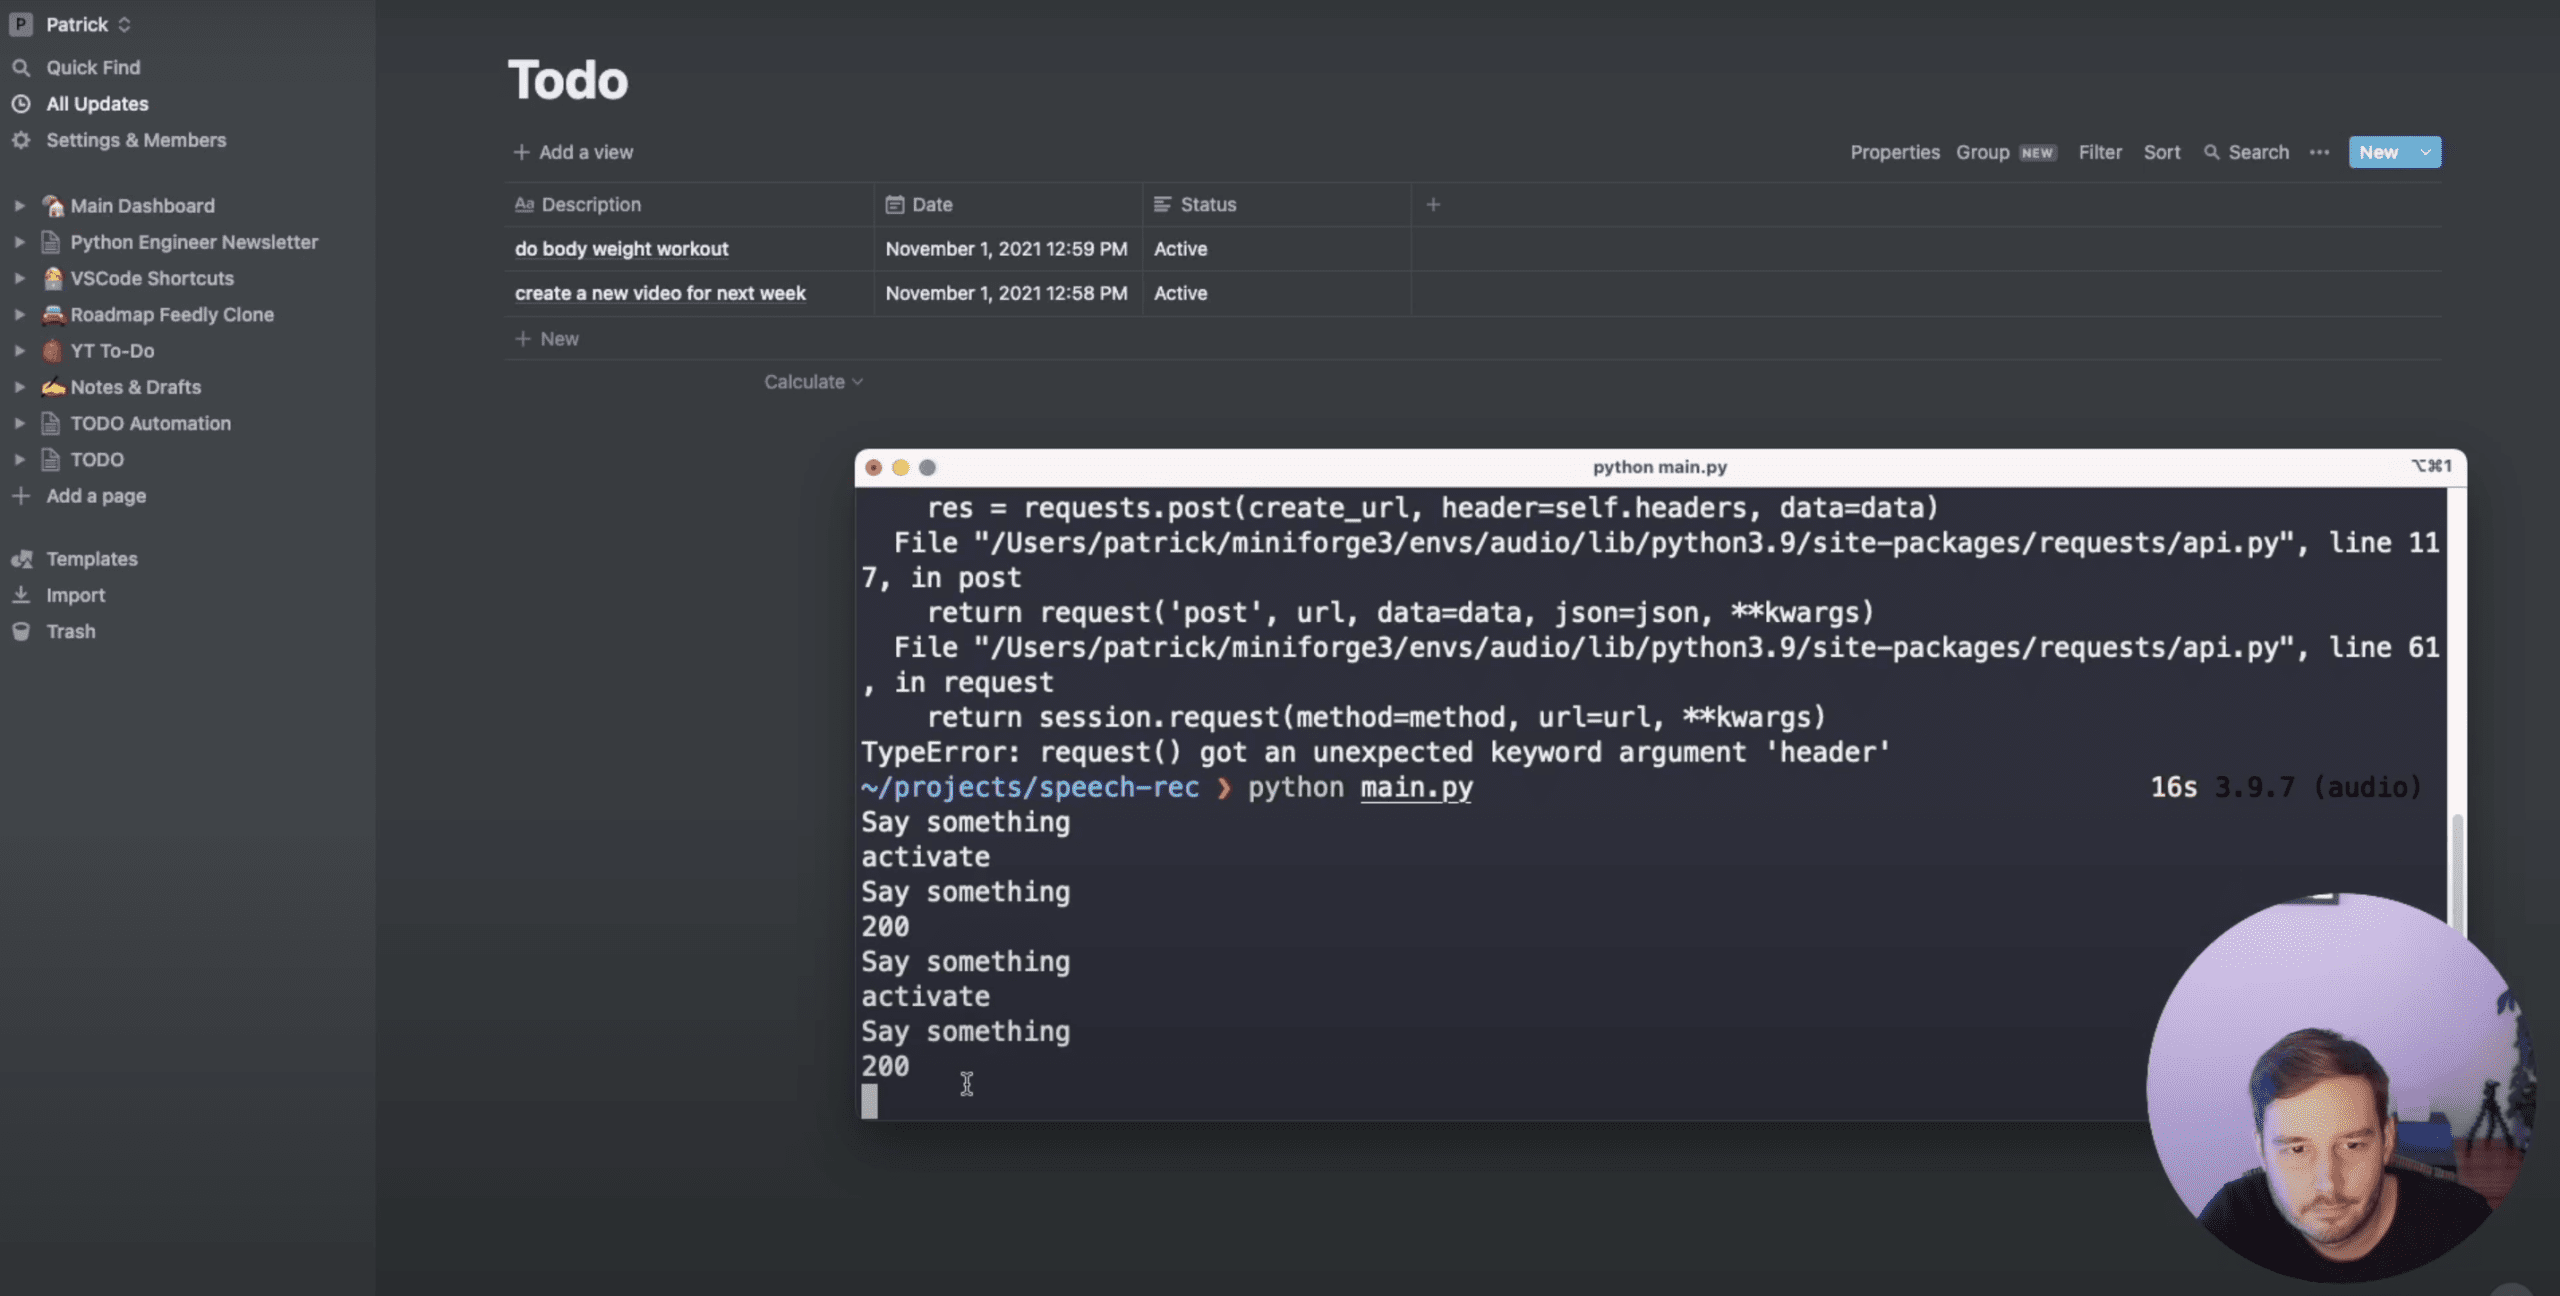Click the TypeError line in terminal

click(x=1376, y=752)
